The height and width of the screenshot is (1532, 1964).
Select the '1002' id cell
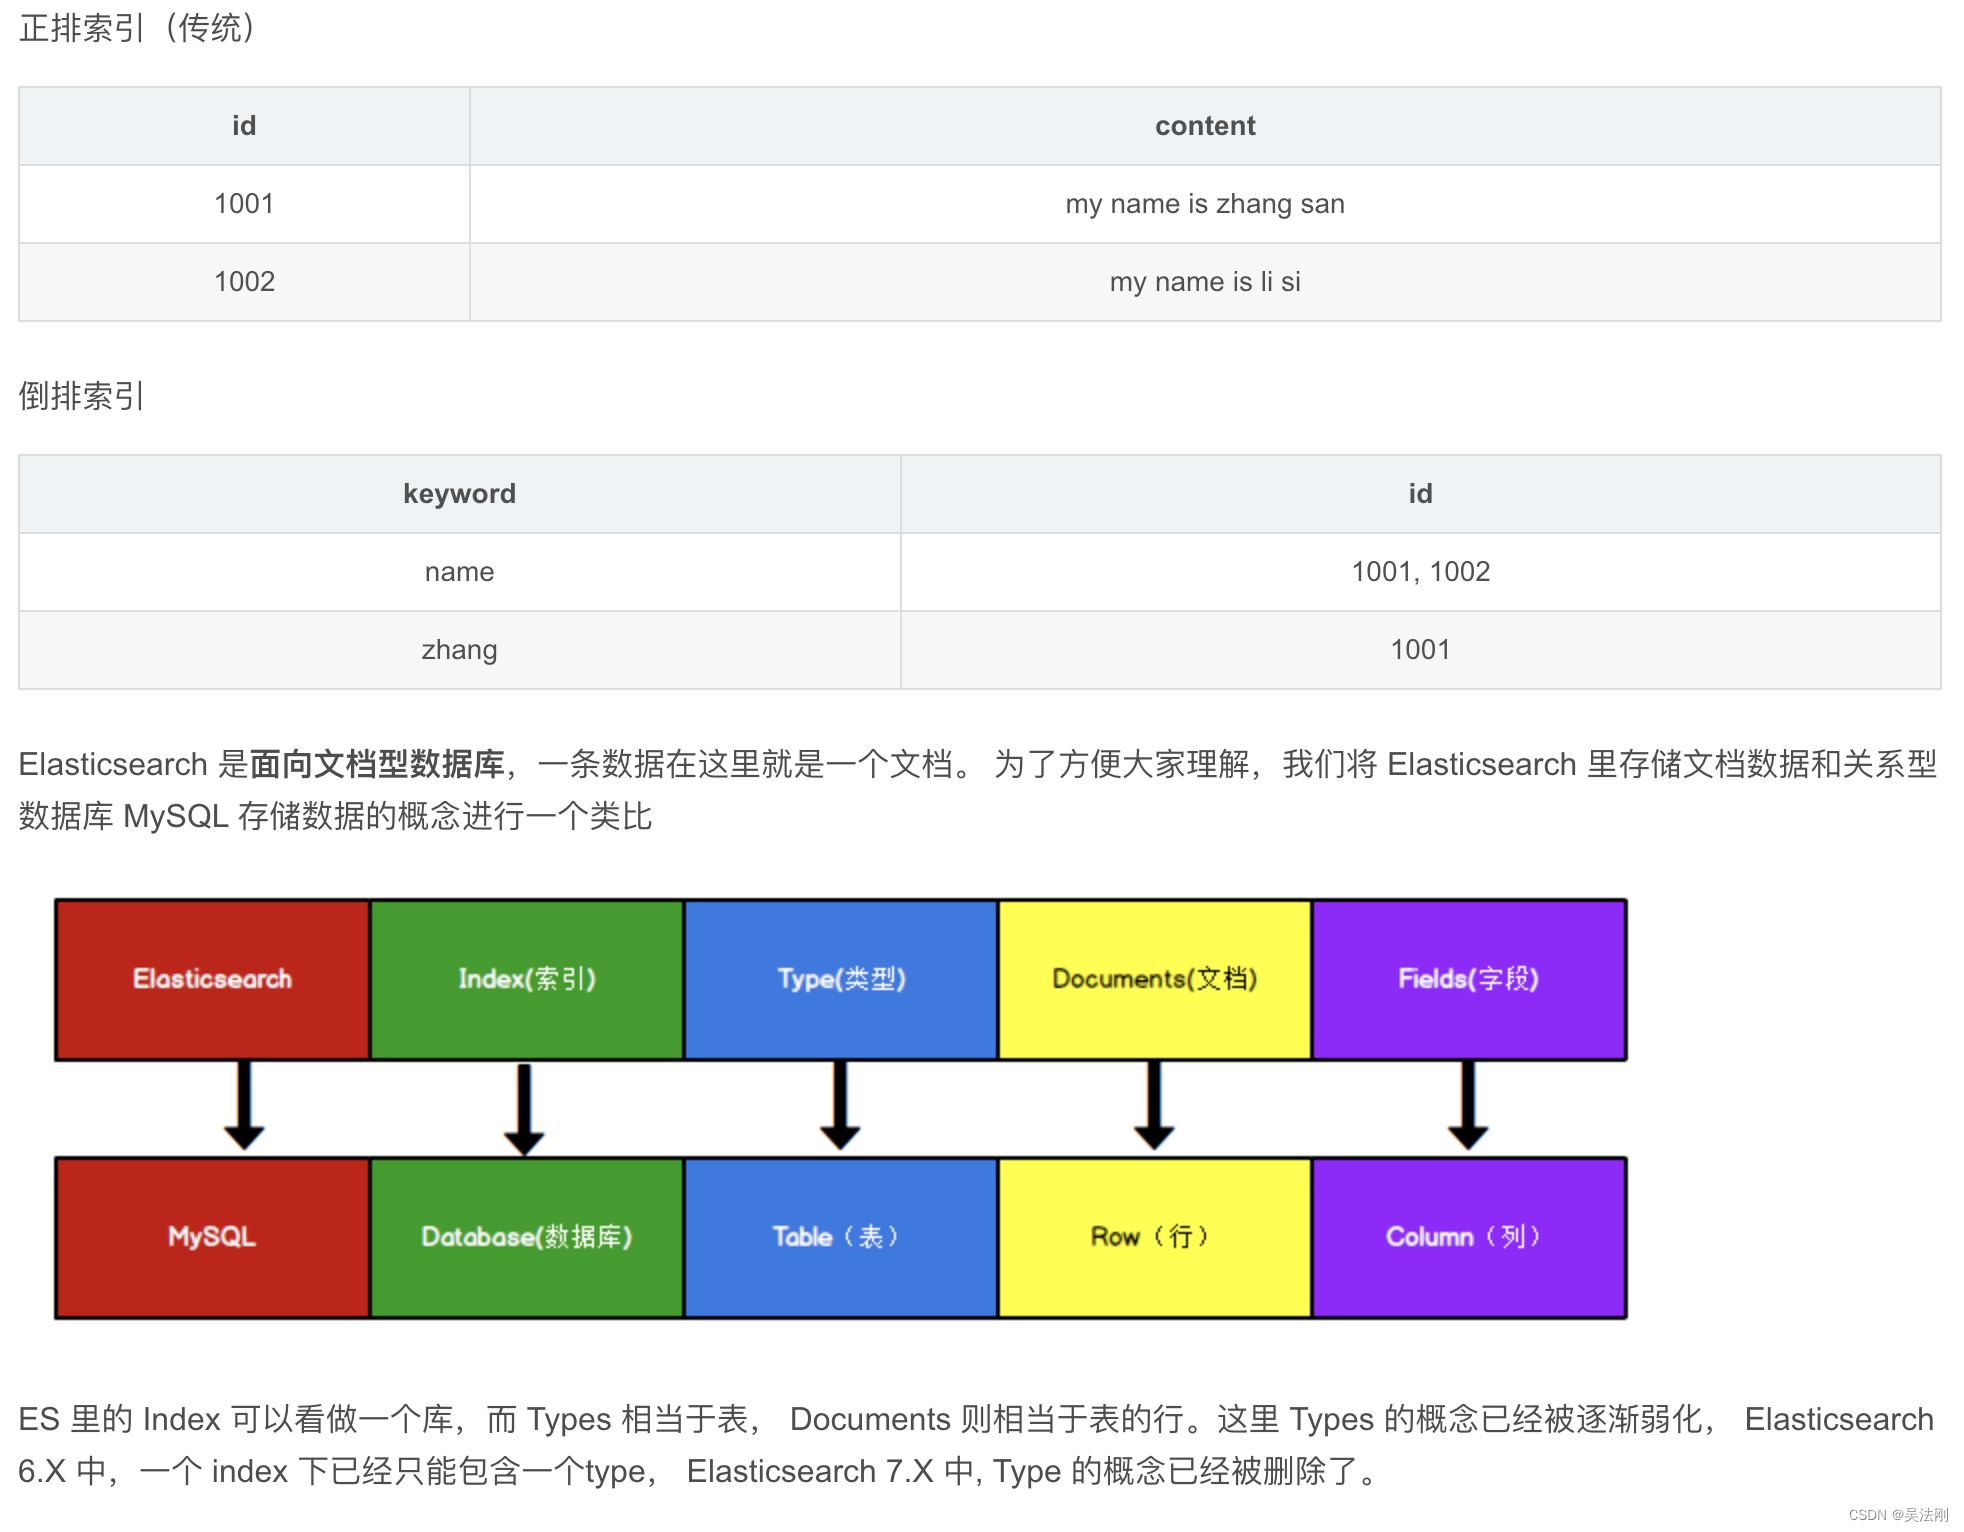click(244, 282)
